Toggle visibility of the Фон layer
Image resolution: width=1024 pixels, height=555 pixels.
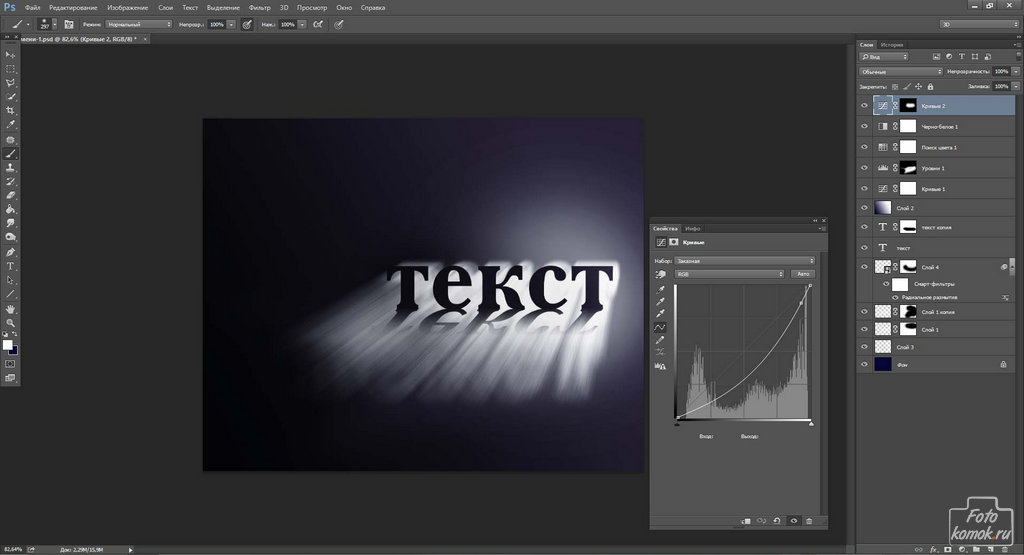click(865, 366)
